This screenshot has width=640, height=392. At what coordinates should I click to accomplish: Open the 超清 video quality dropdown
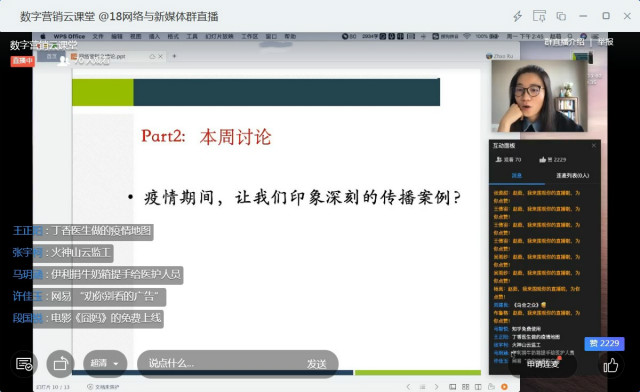click(105, 363)
